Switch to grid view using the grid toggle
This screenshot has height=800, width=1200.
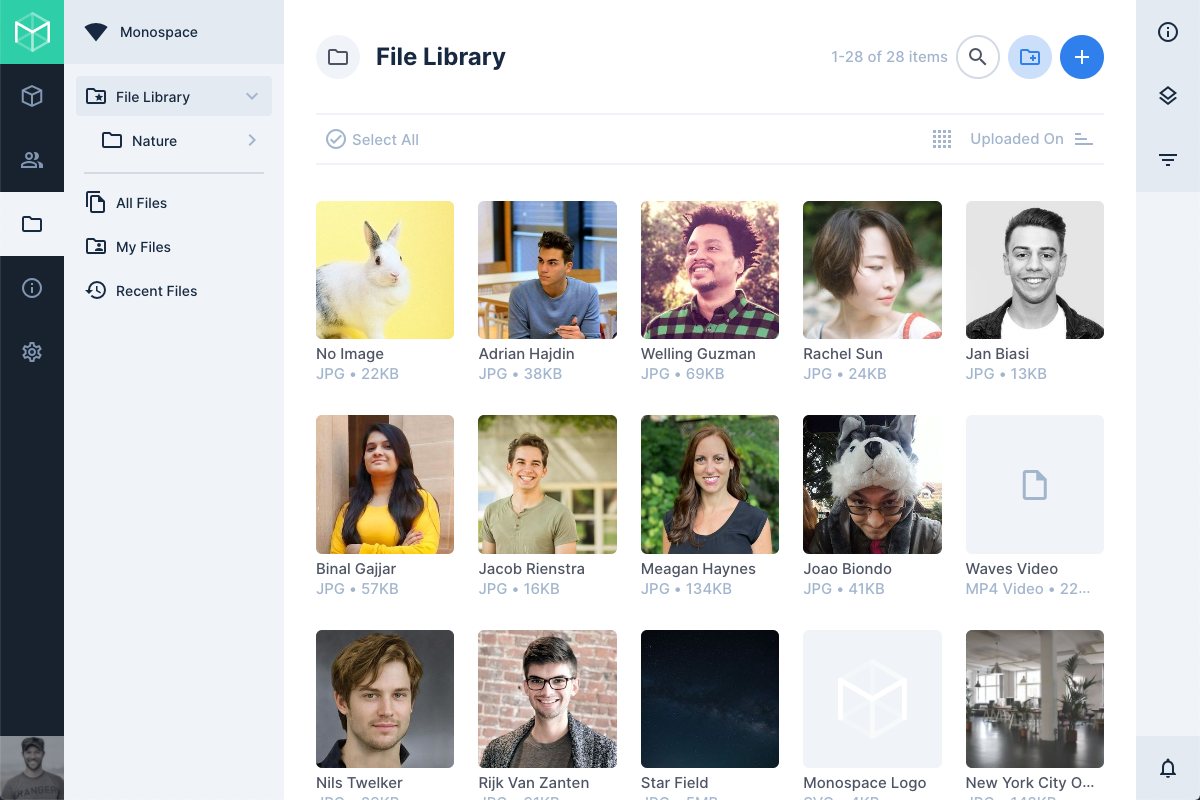pyautogui.click(x=941, y=139)
